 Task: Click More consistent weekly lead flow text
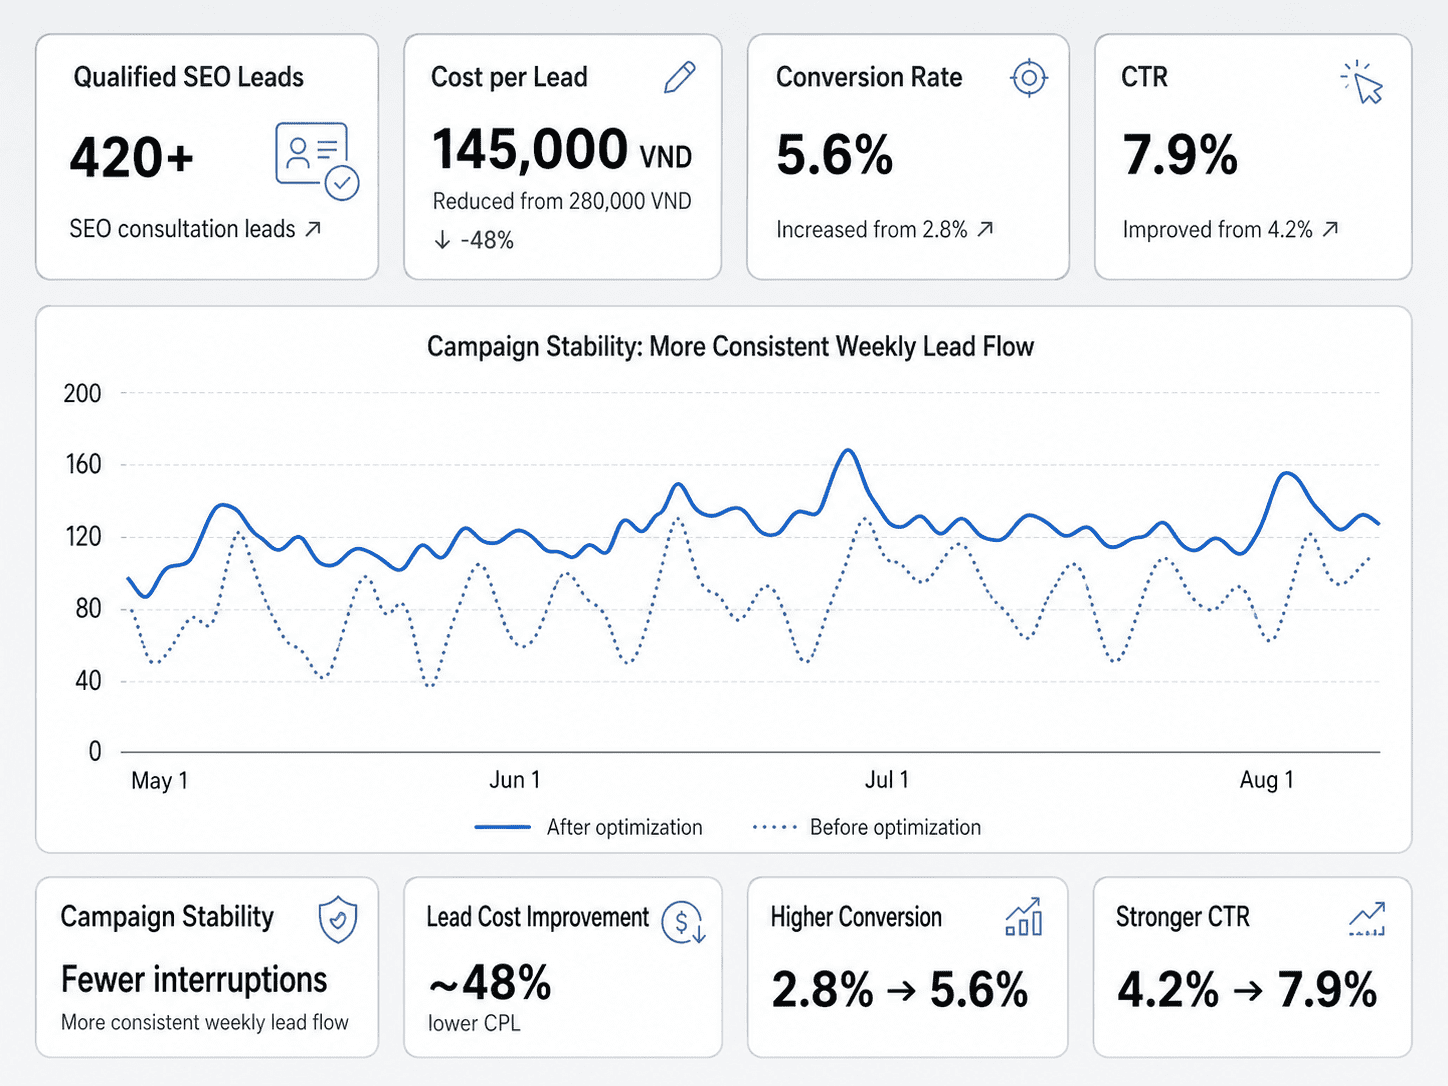click(205, 1022)
